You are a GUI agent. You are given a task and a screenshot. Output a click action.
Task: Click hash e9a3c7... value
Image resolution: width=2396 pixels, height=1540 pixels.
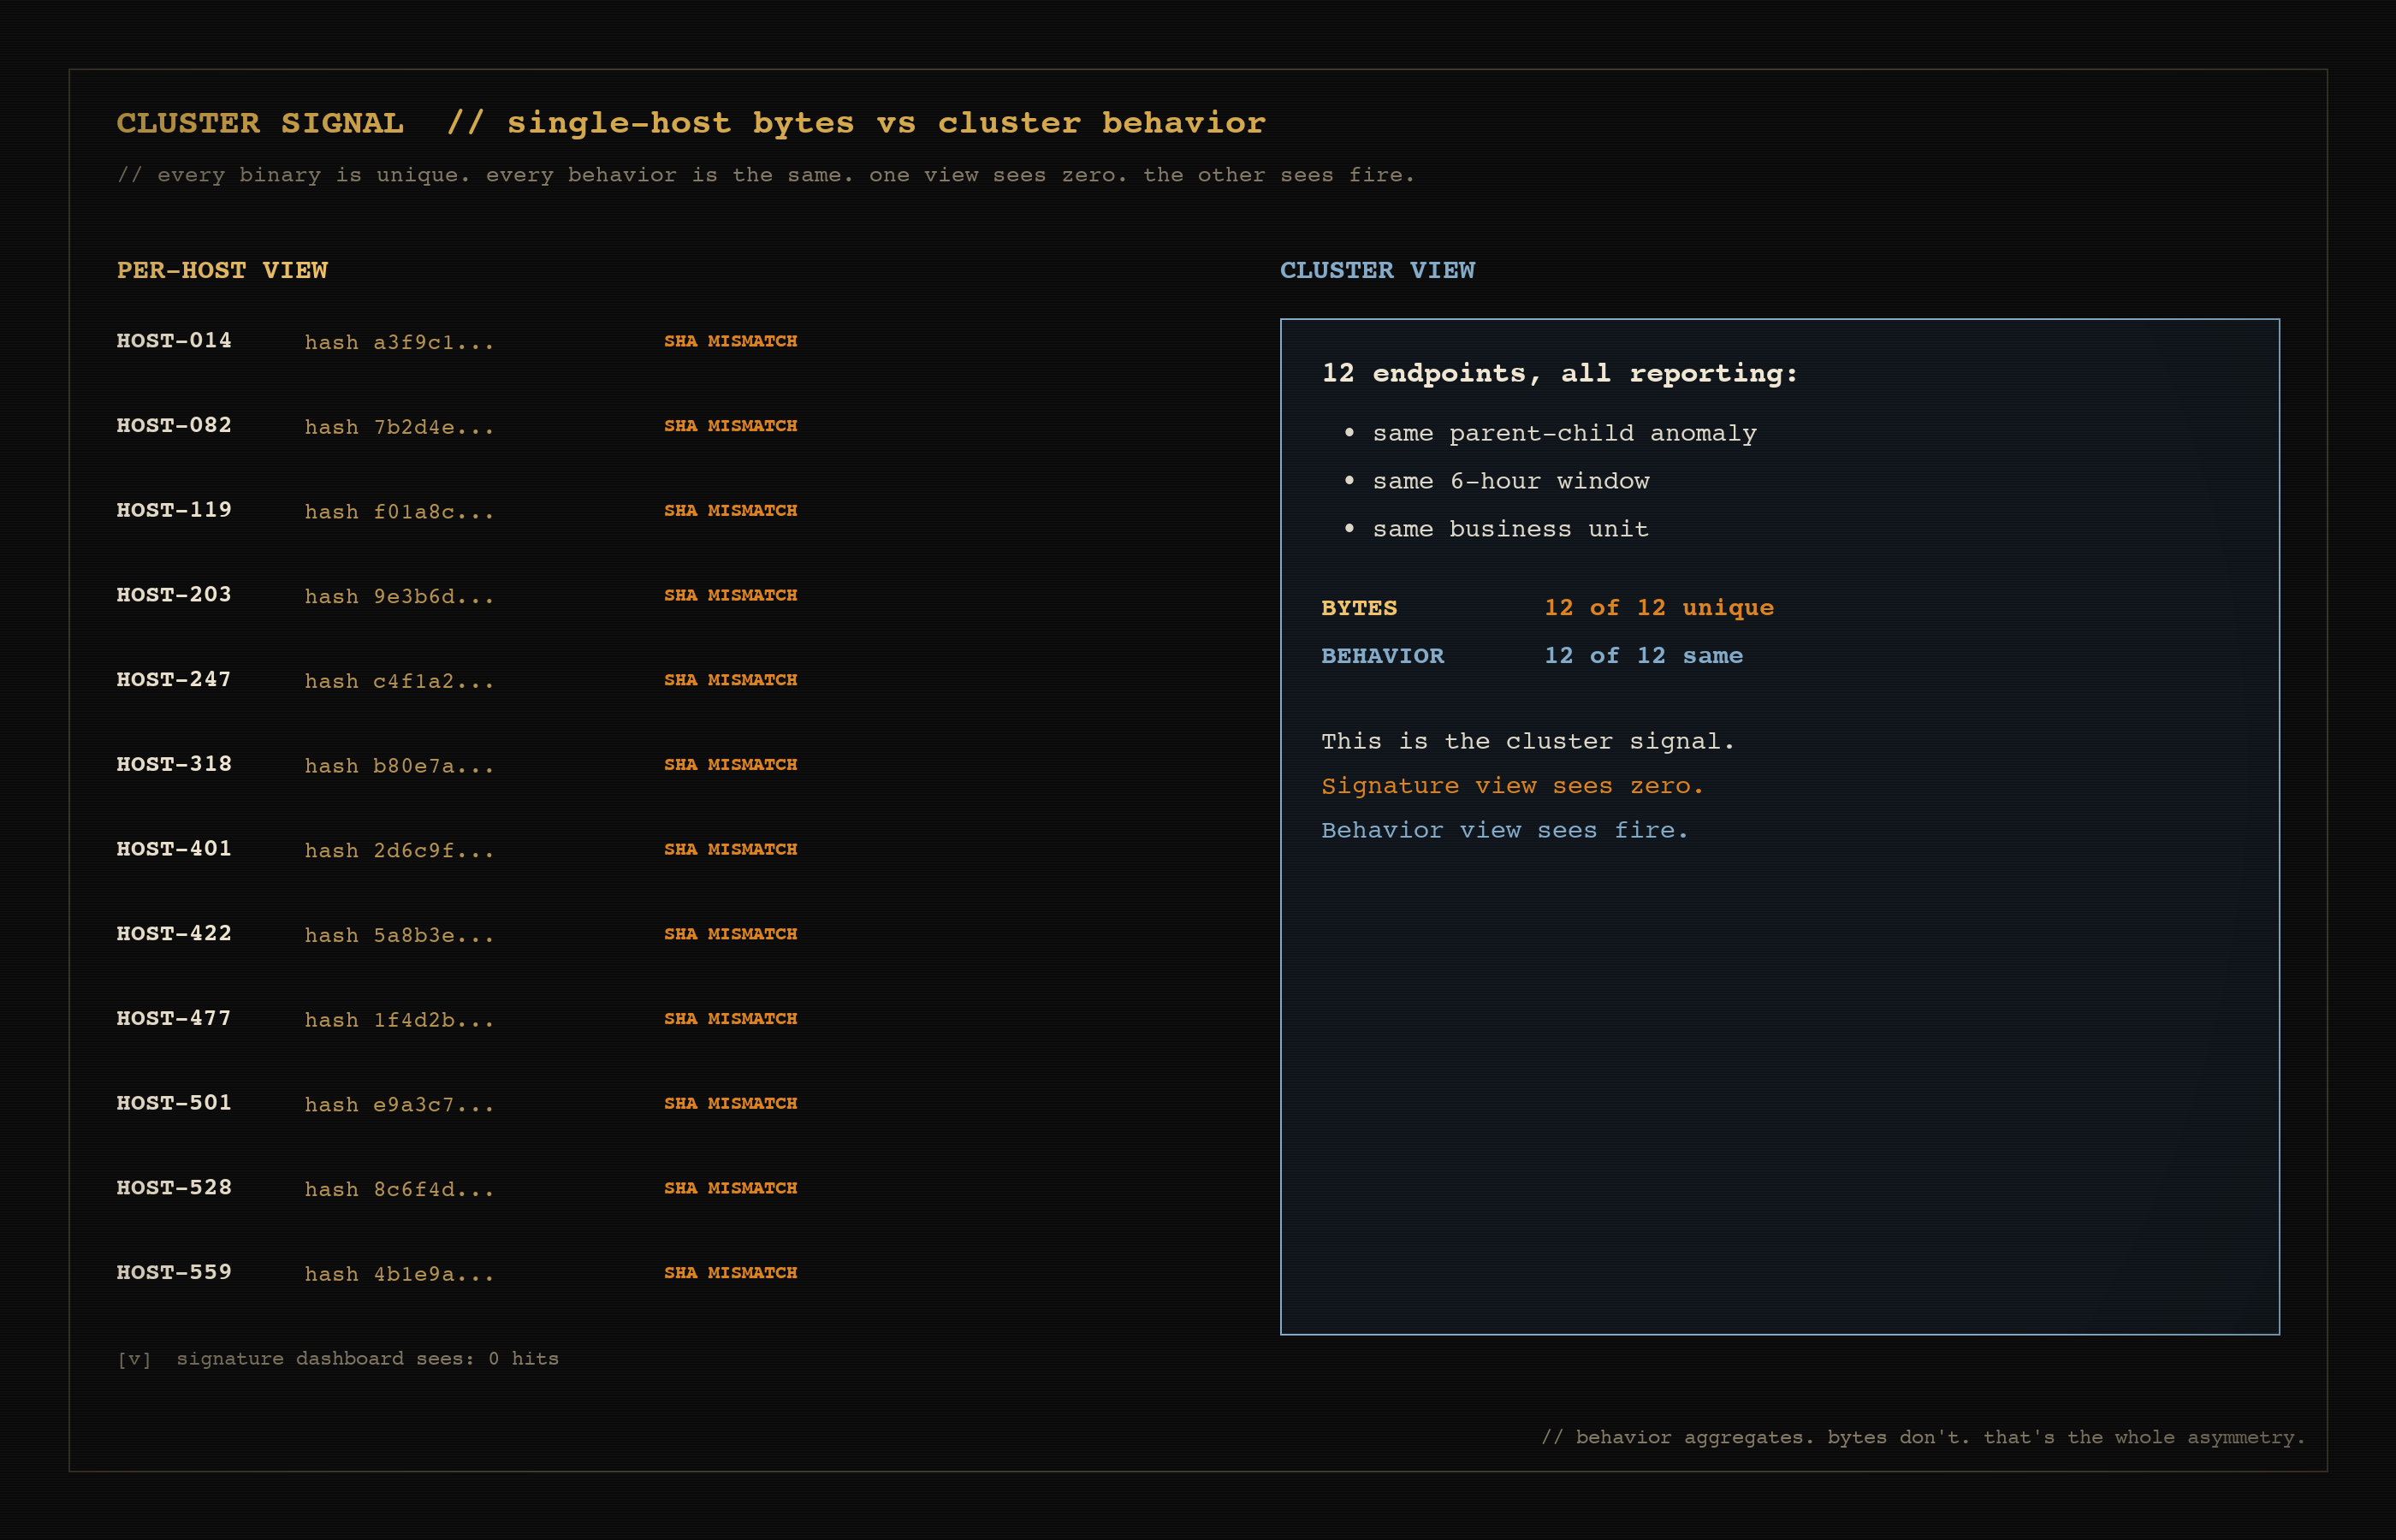tap(399, 1104)
